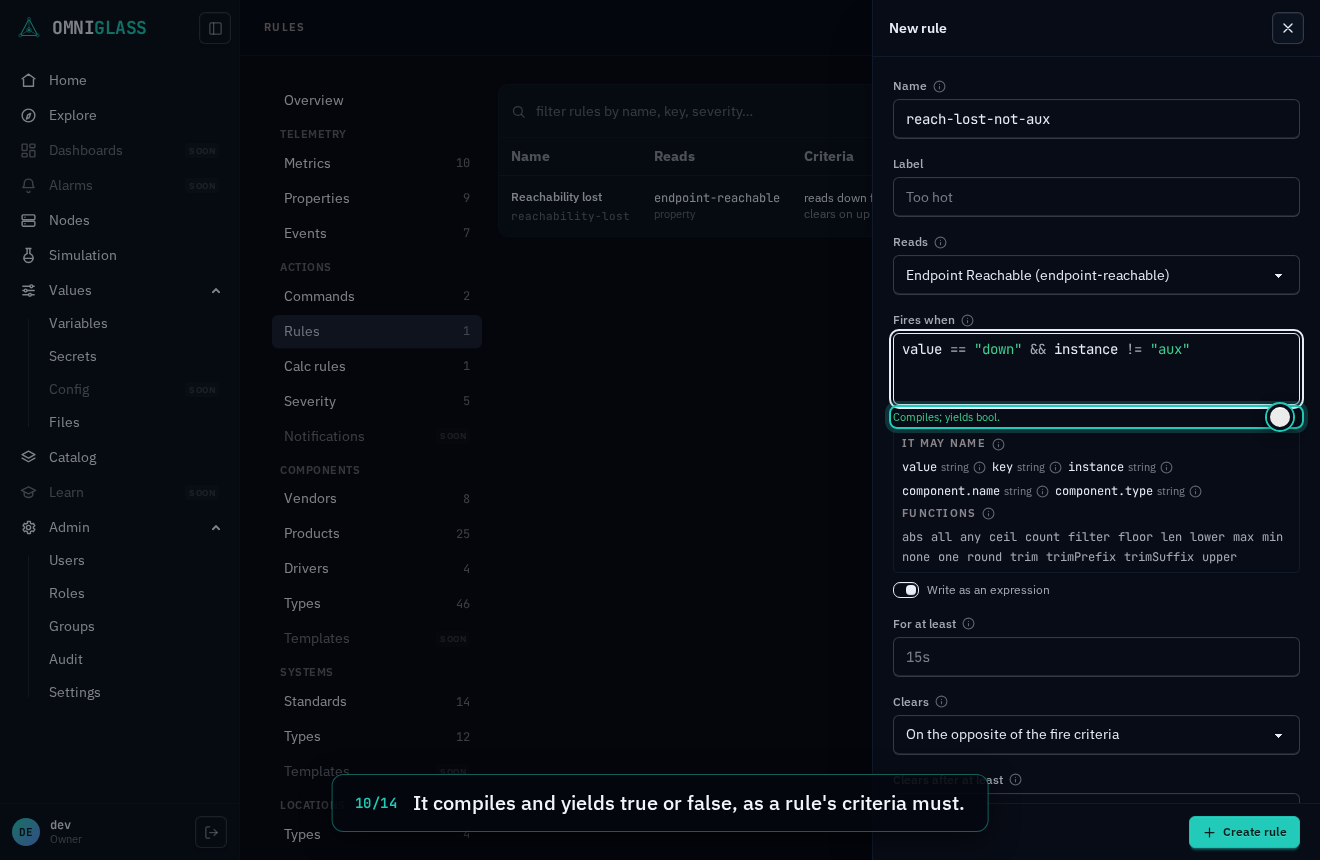The width and height of the screenshot is (1320, 860).
Task: Click the sign-out icon beside dev
Action: click(x=211, y=832)
